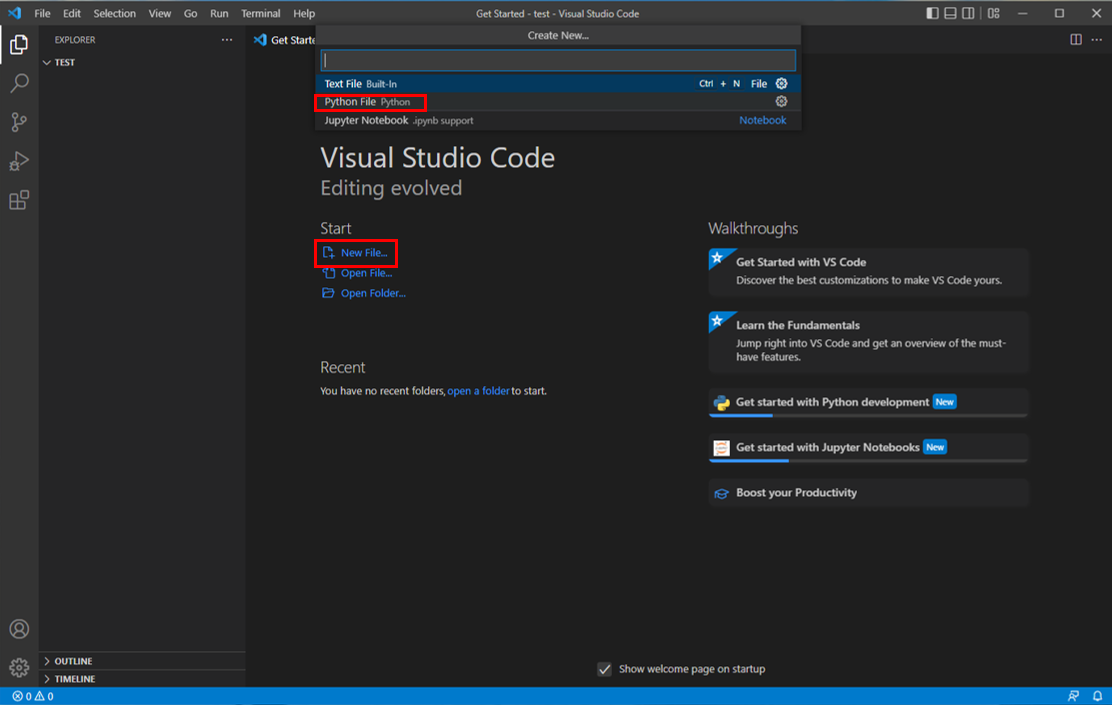Click the Create New search input field
The height and width of the screenshot is (705, 1112).
557,60
